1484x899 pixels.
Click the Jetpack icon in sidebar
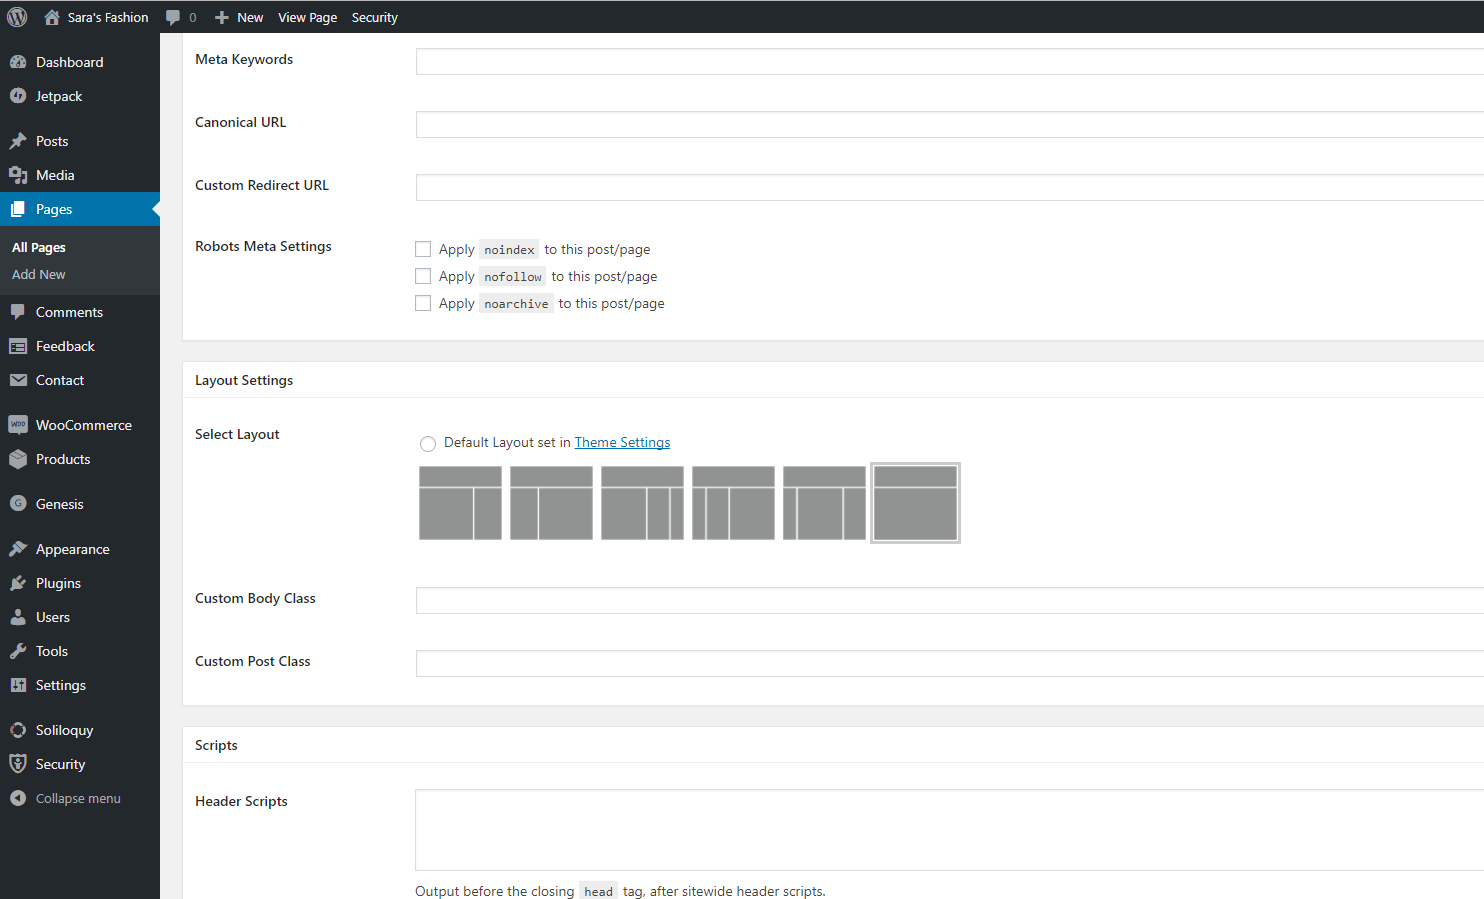point(18,96)
